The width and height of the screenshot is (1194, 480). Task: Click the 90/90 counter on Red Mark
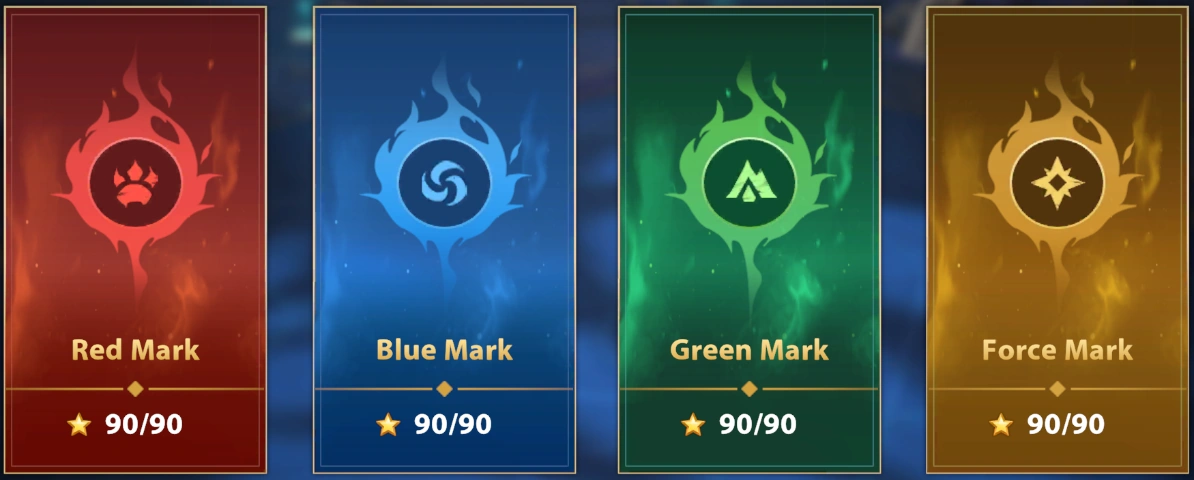pyautogui.click(x=144, y=424)
